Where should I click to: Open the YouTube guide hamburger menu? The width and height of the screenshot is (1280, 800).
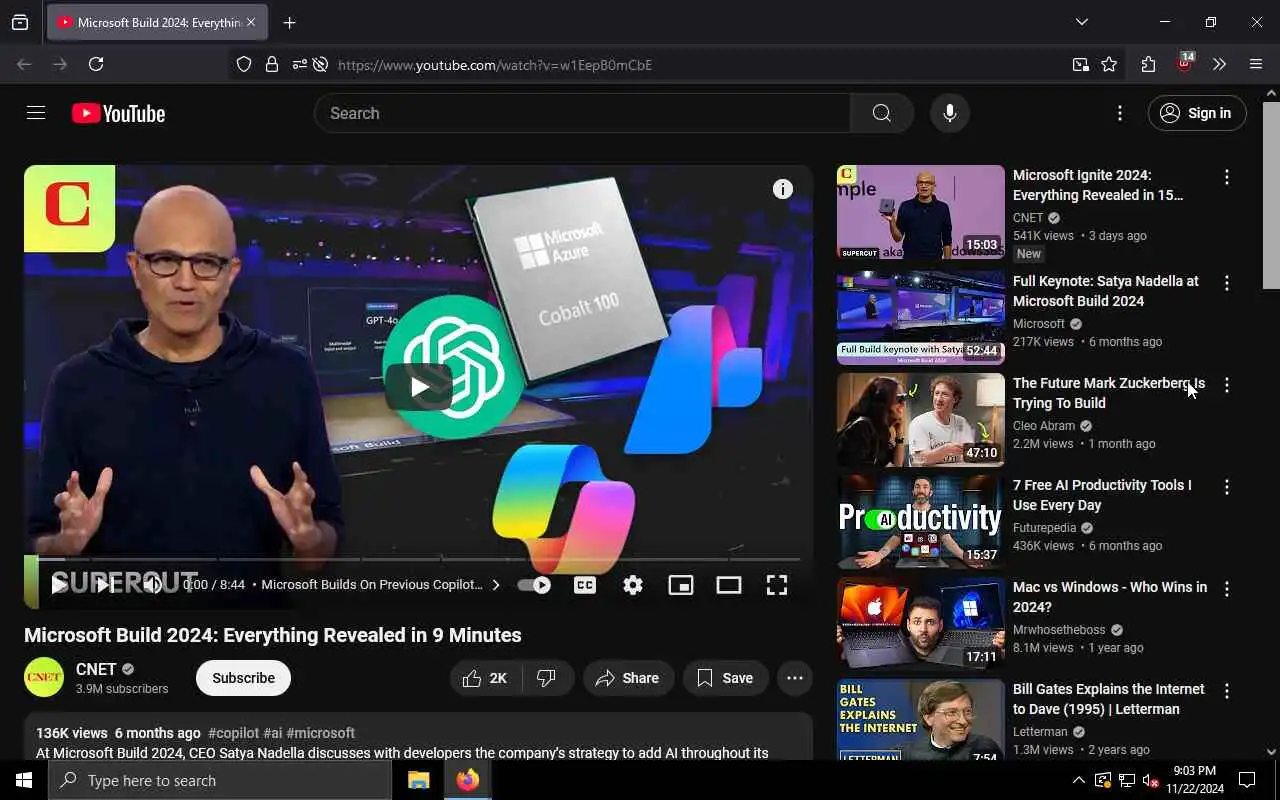[36, 113]
